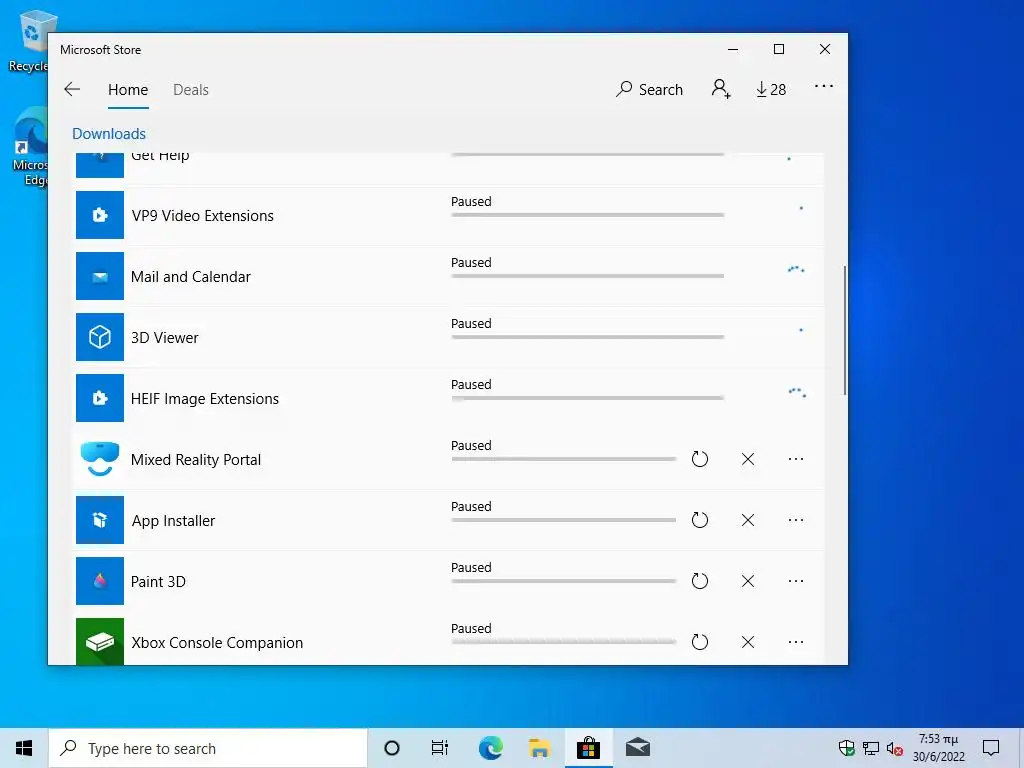Open Task View on the taskbar

[440, 748]
